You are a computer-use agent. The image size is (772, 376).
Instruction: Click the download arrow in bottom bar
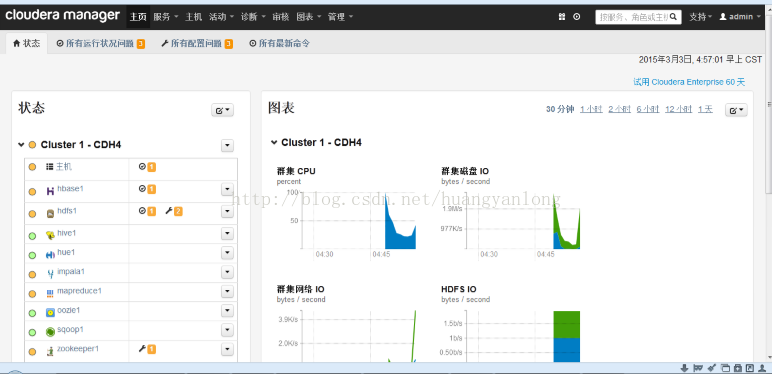[x=684, y=368]
